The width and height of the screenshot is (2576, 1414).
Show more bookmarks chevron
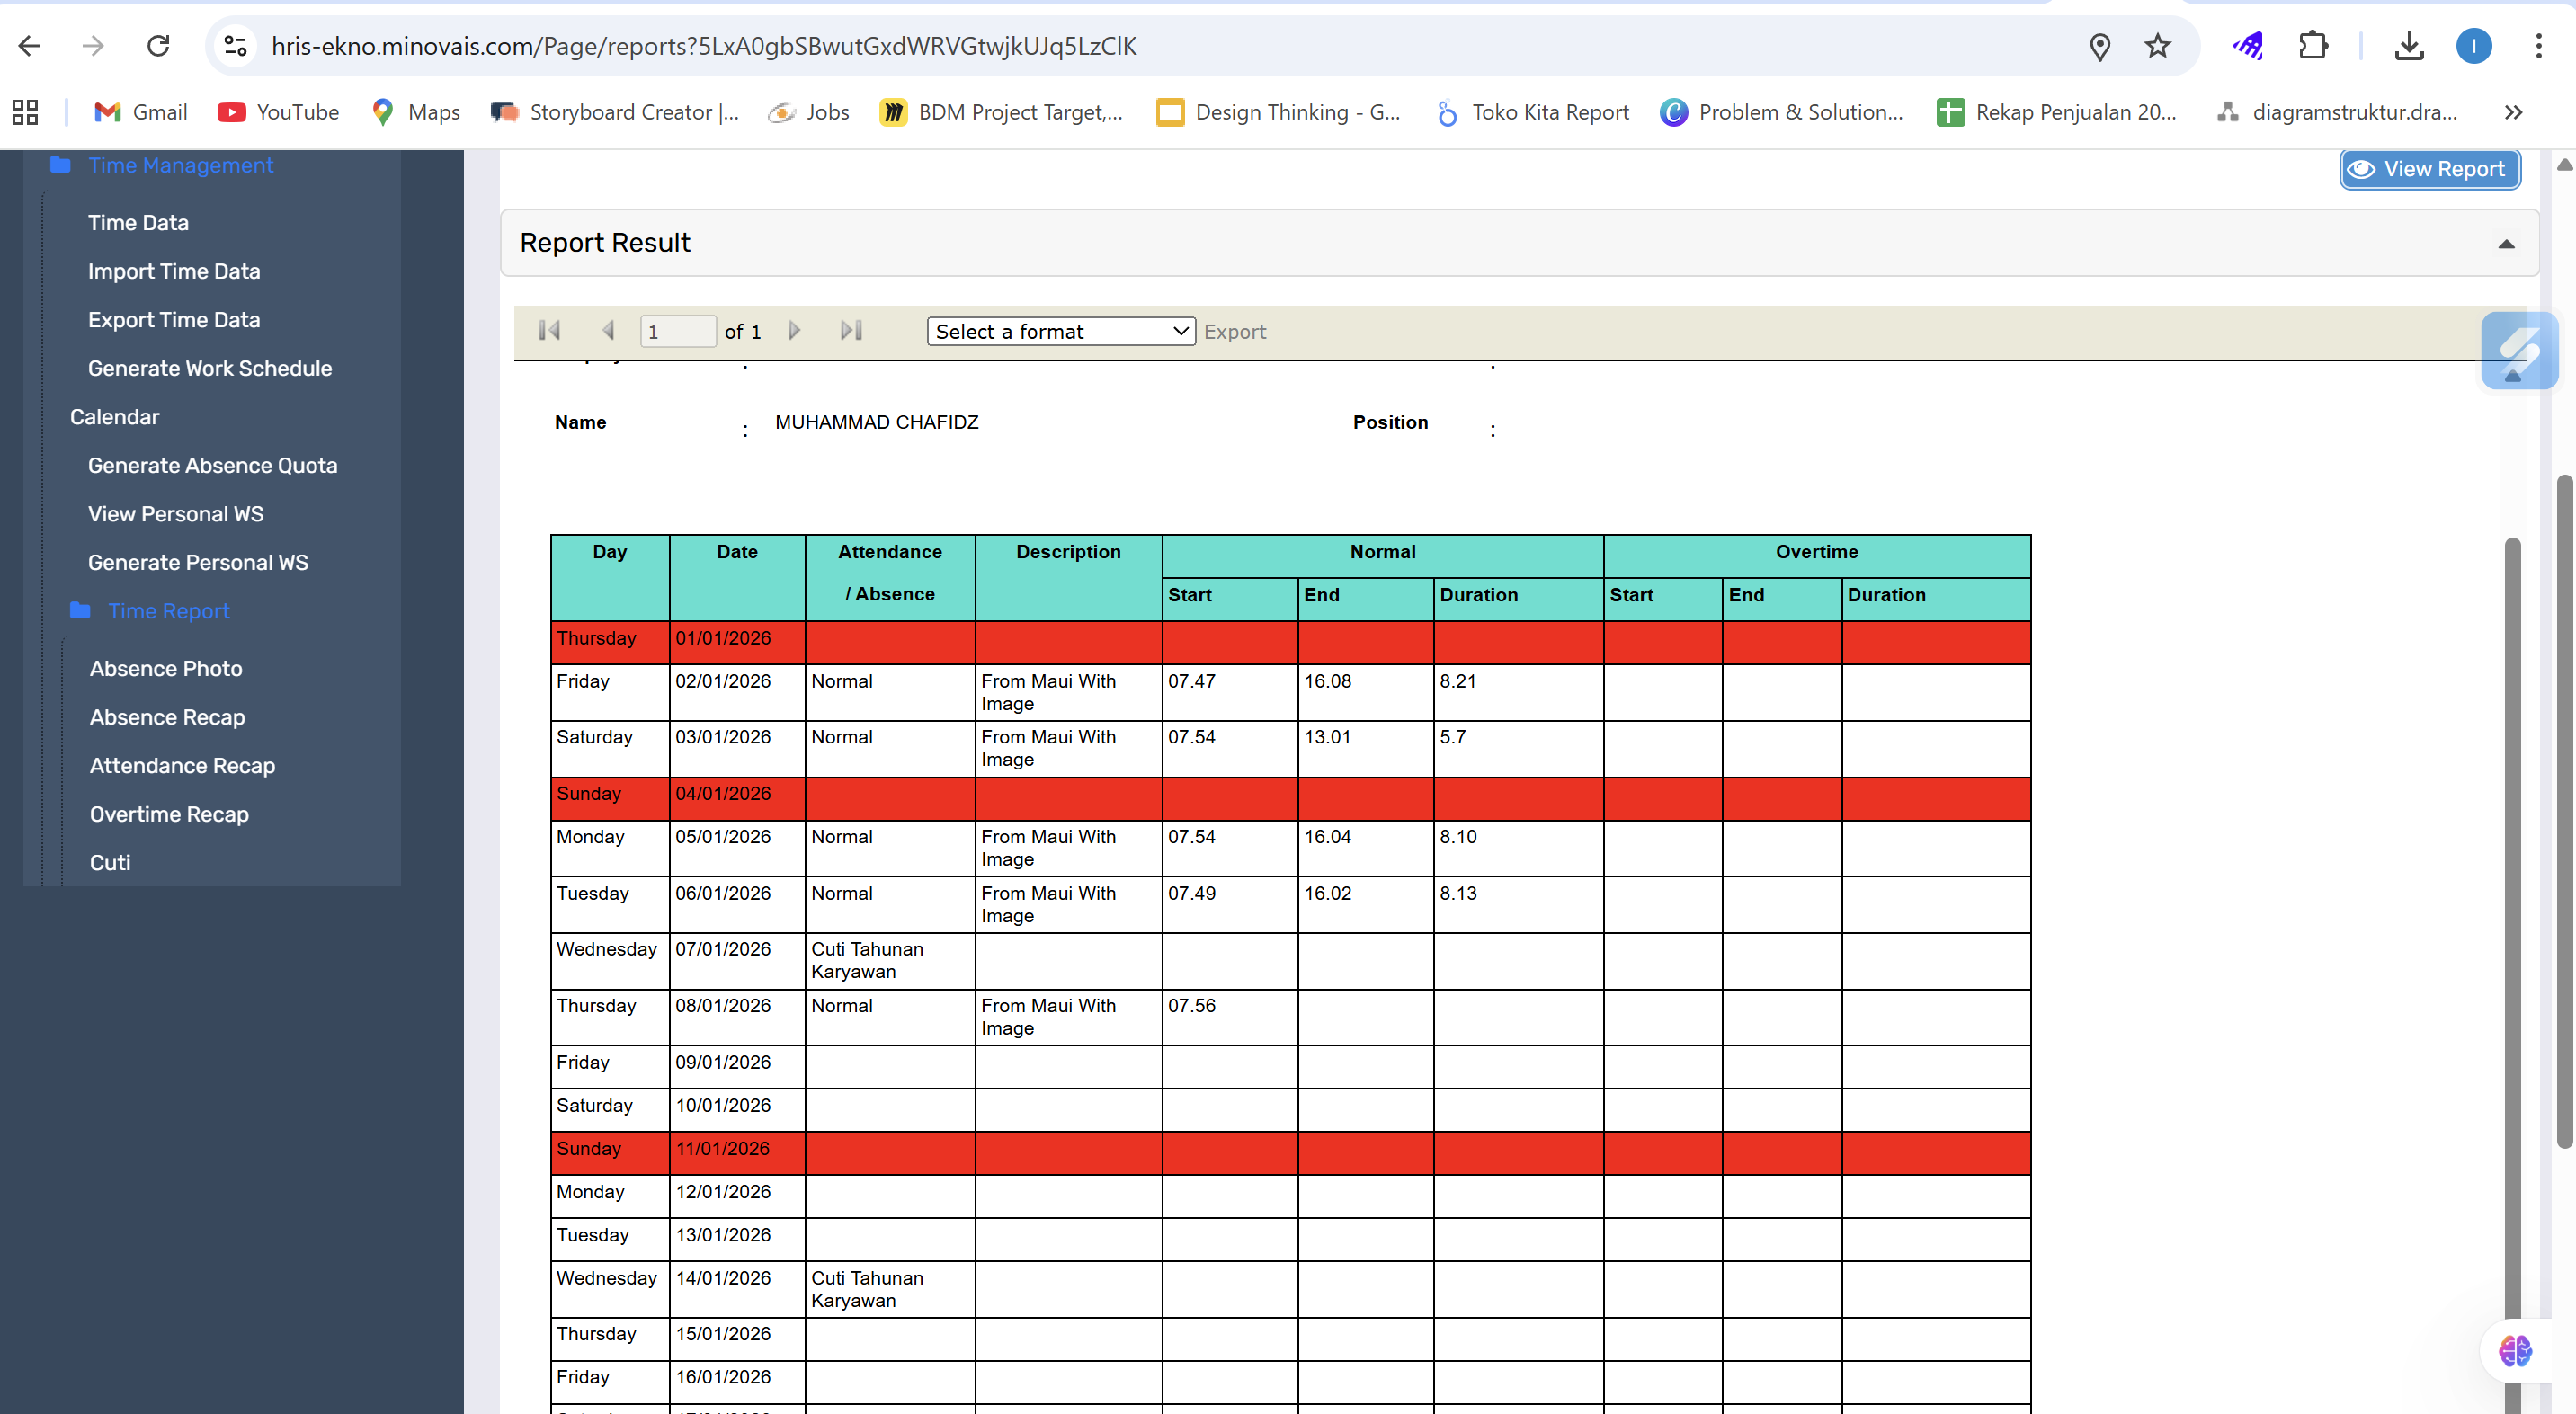point(2513,112)
